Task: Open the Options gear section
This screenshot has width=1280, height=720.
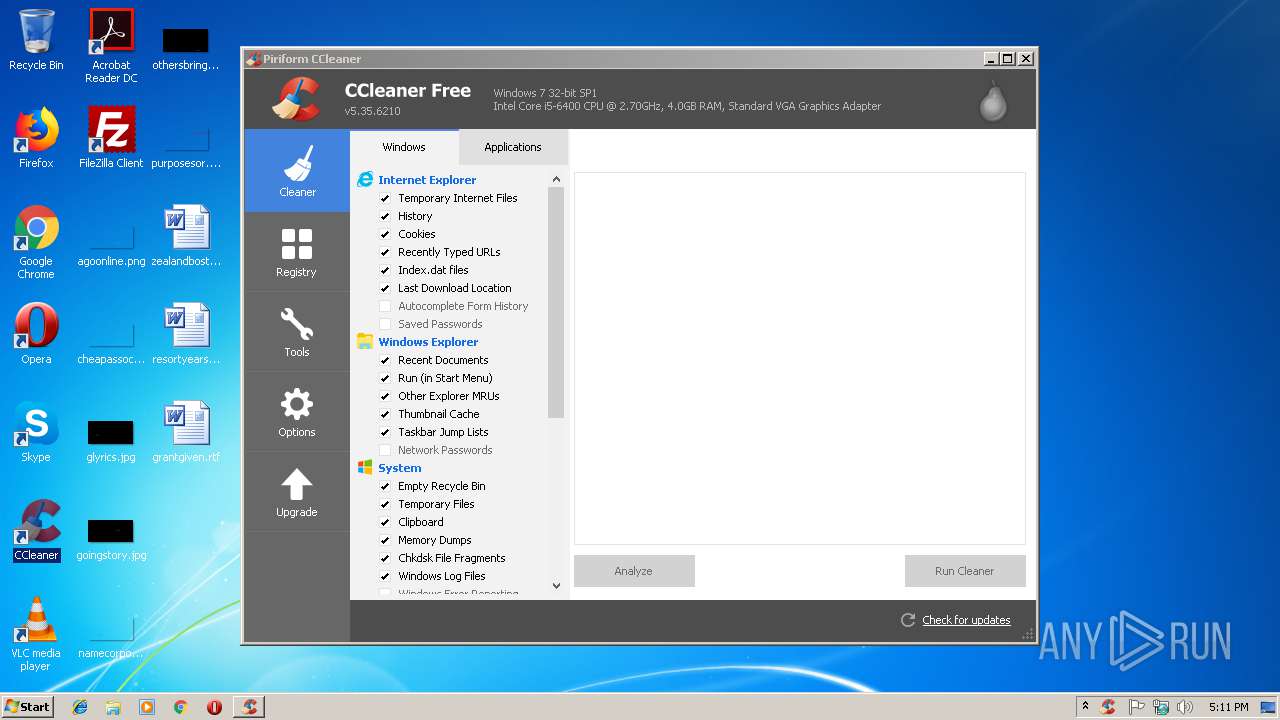Action: pyautogui.click(x=297, y=411)
